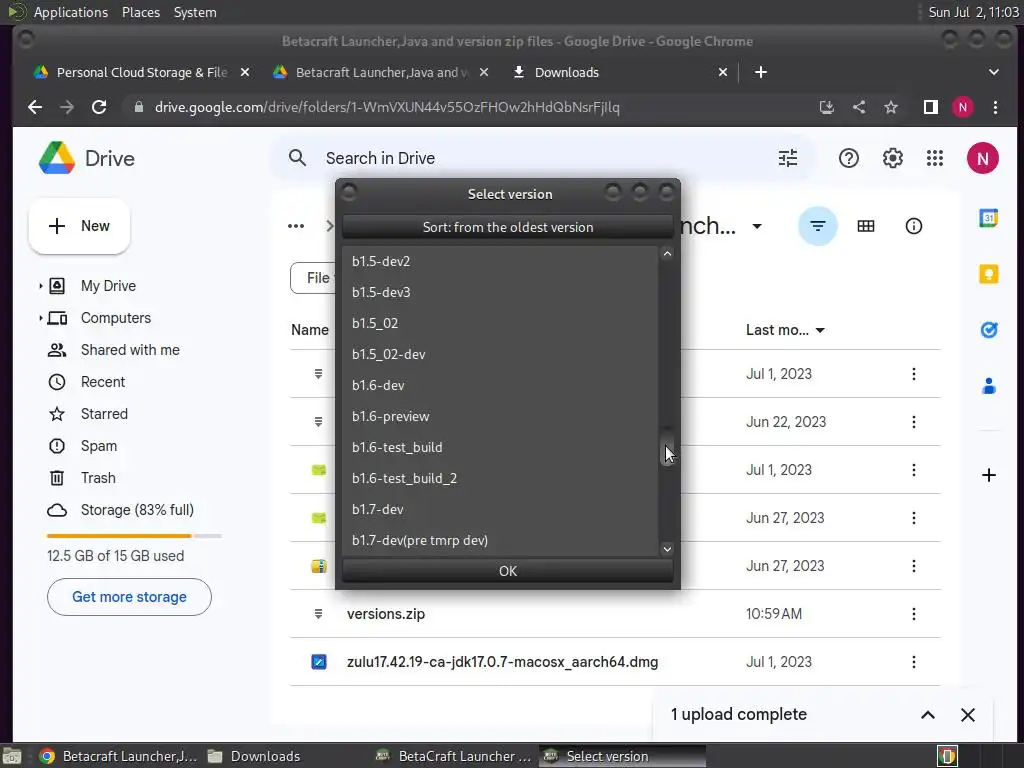Screen dimensions: 1024x768
Task: Open Trash in Drive sidebar
Action: 98,478
